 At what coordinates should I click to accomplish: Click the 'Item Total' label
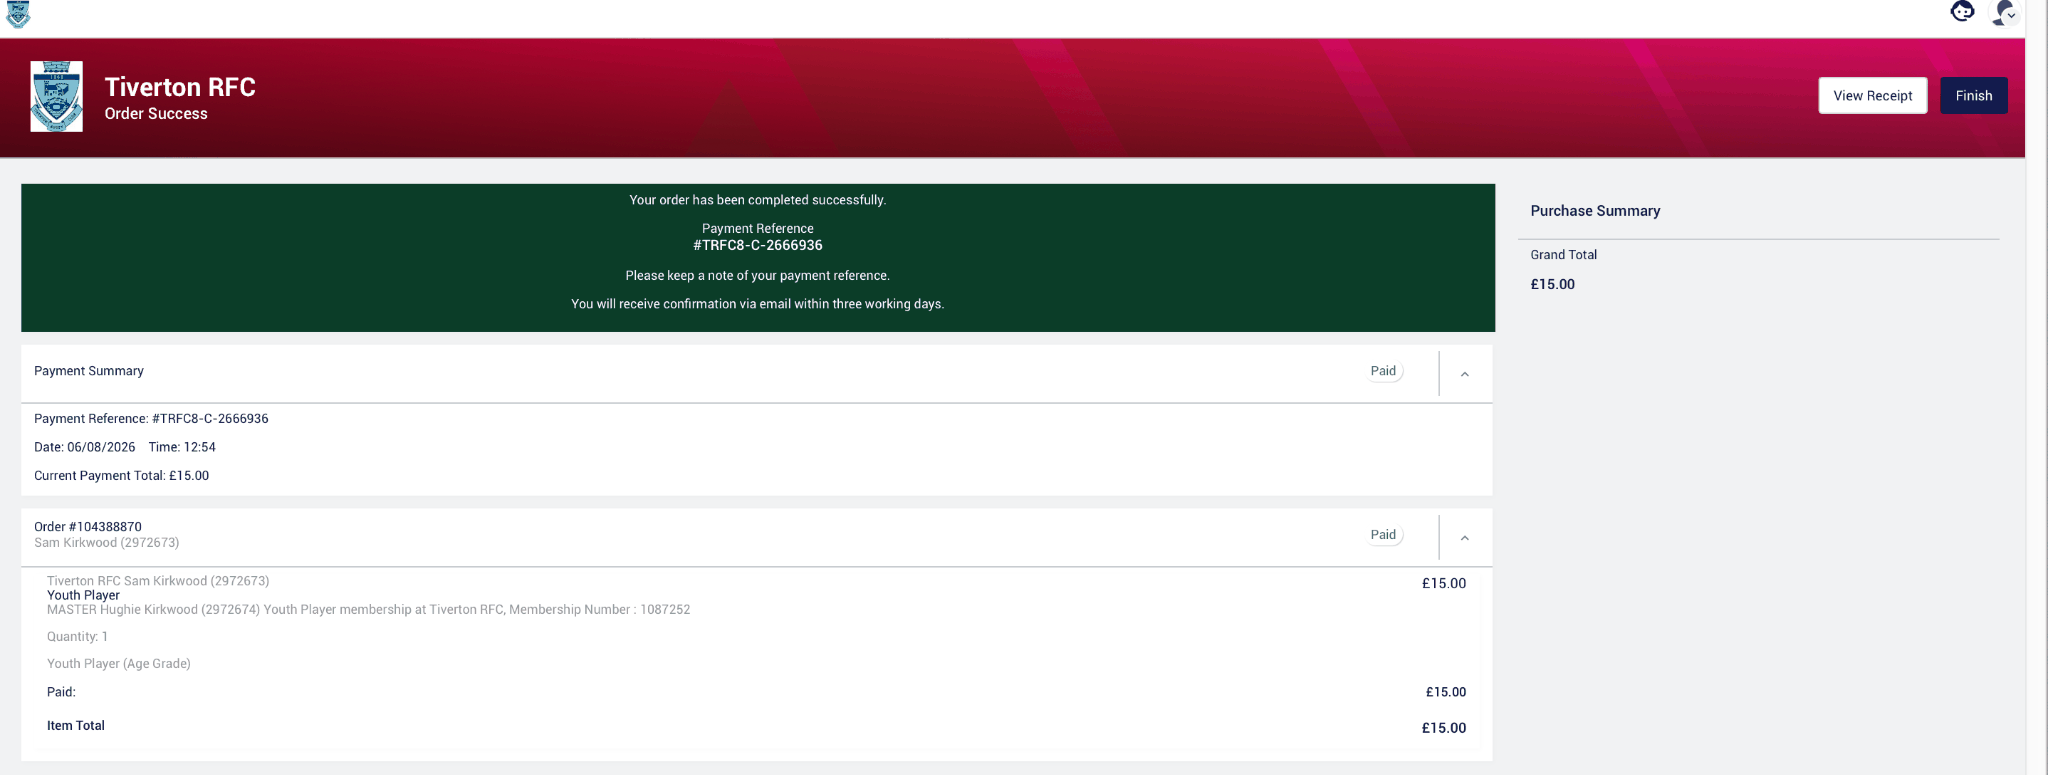76,726
